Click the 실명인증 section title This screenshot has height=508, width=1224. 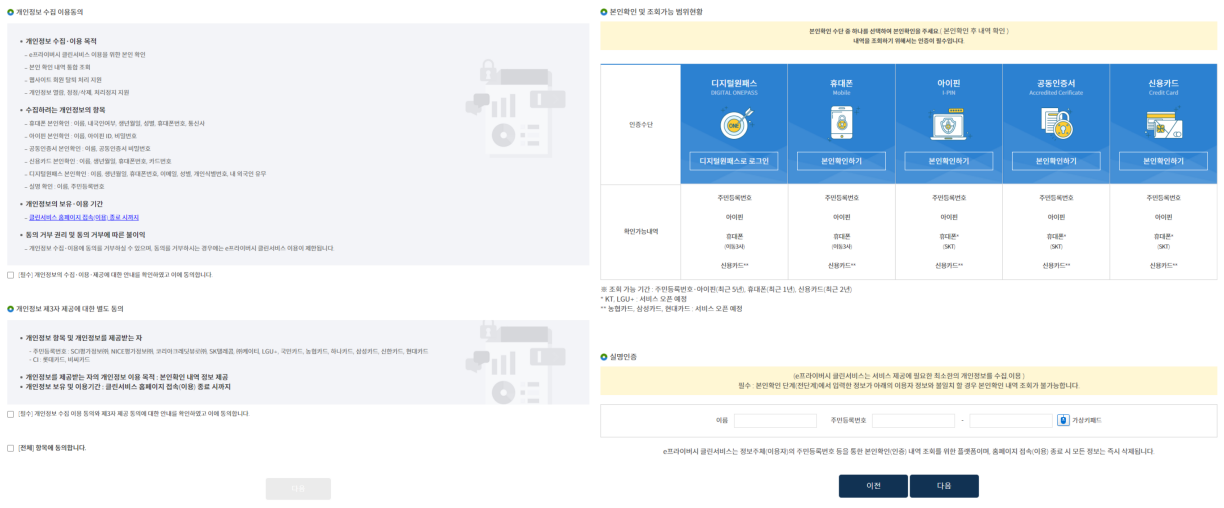coord(623,357)
